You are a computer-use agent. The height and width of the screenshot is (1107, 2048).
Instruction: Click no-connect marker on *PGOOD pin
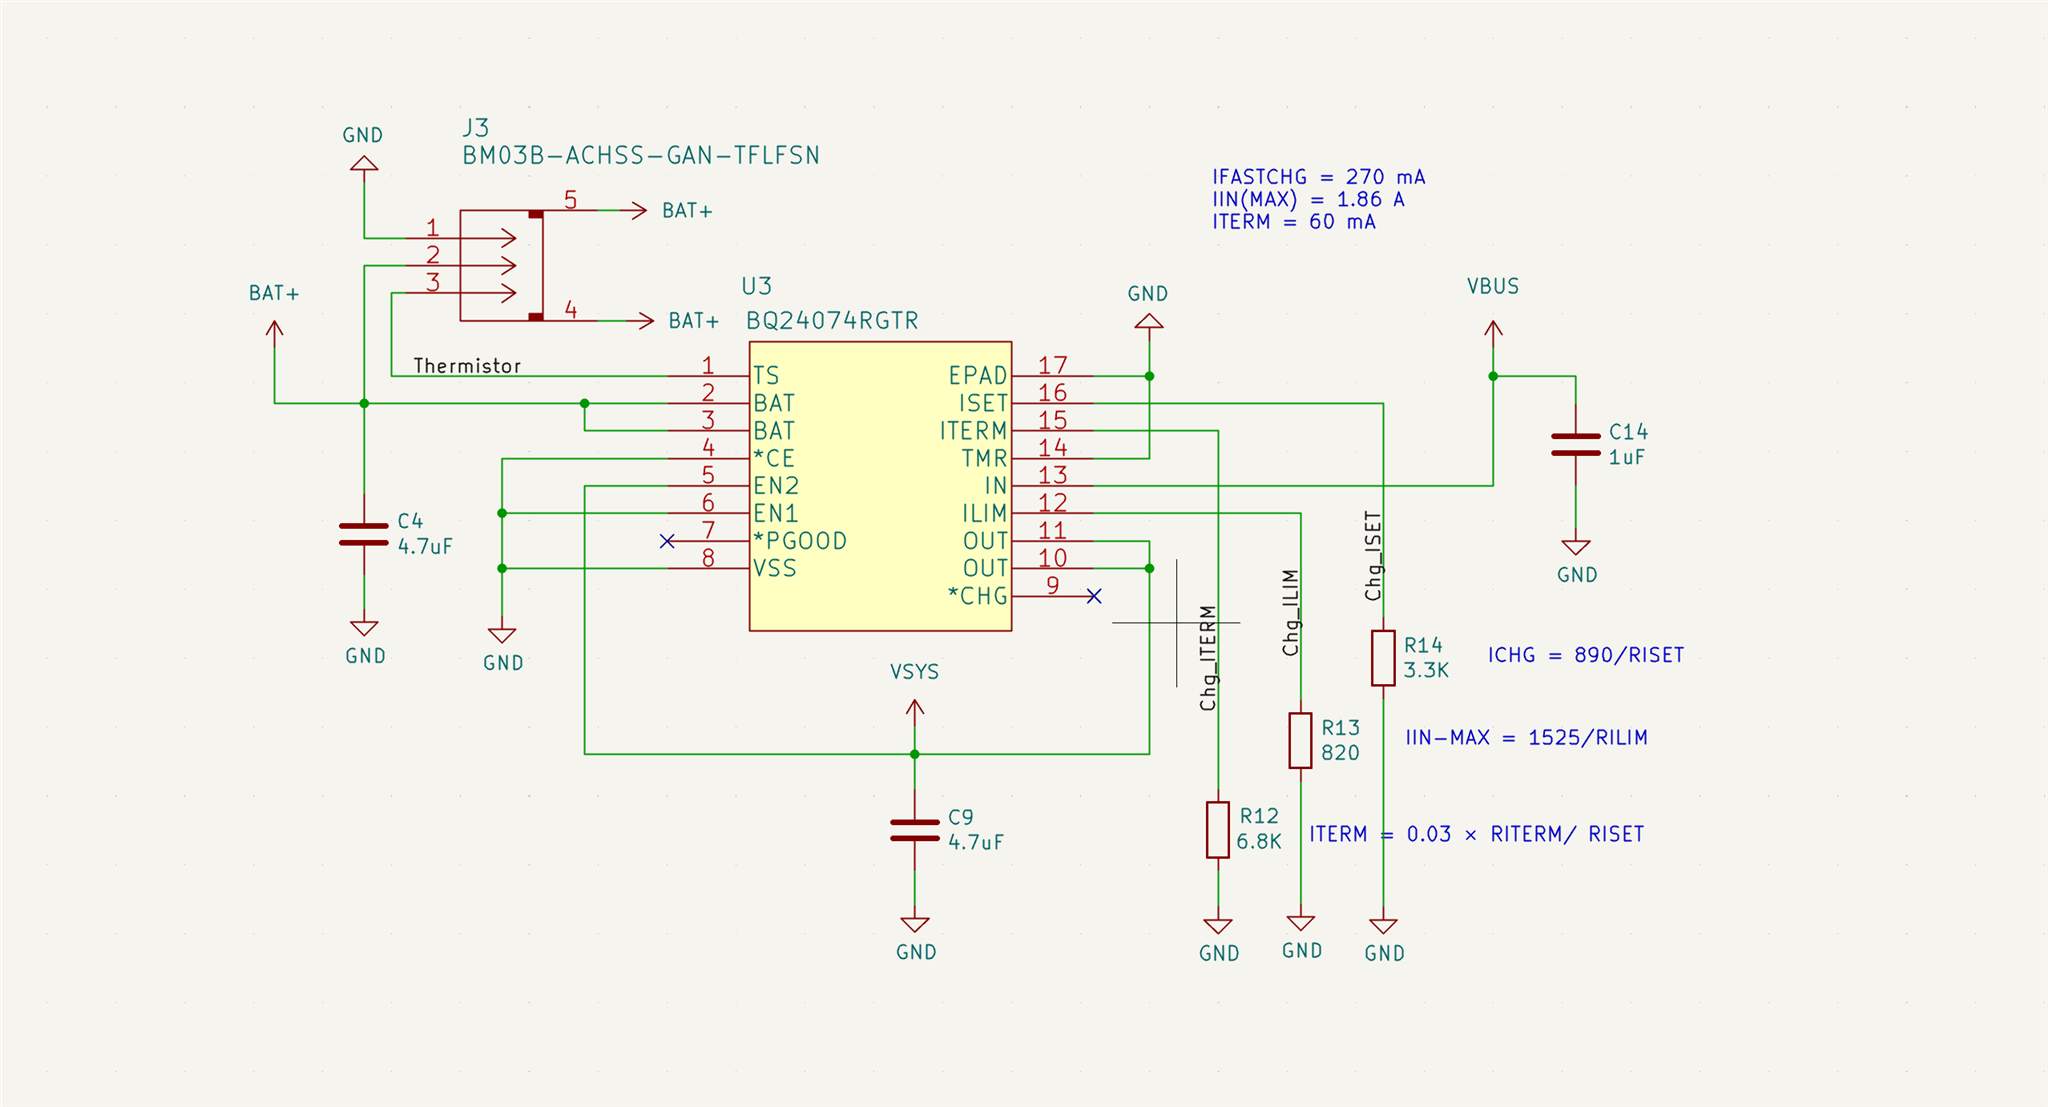[x=667, y=541]
